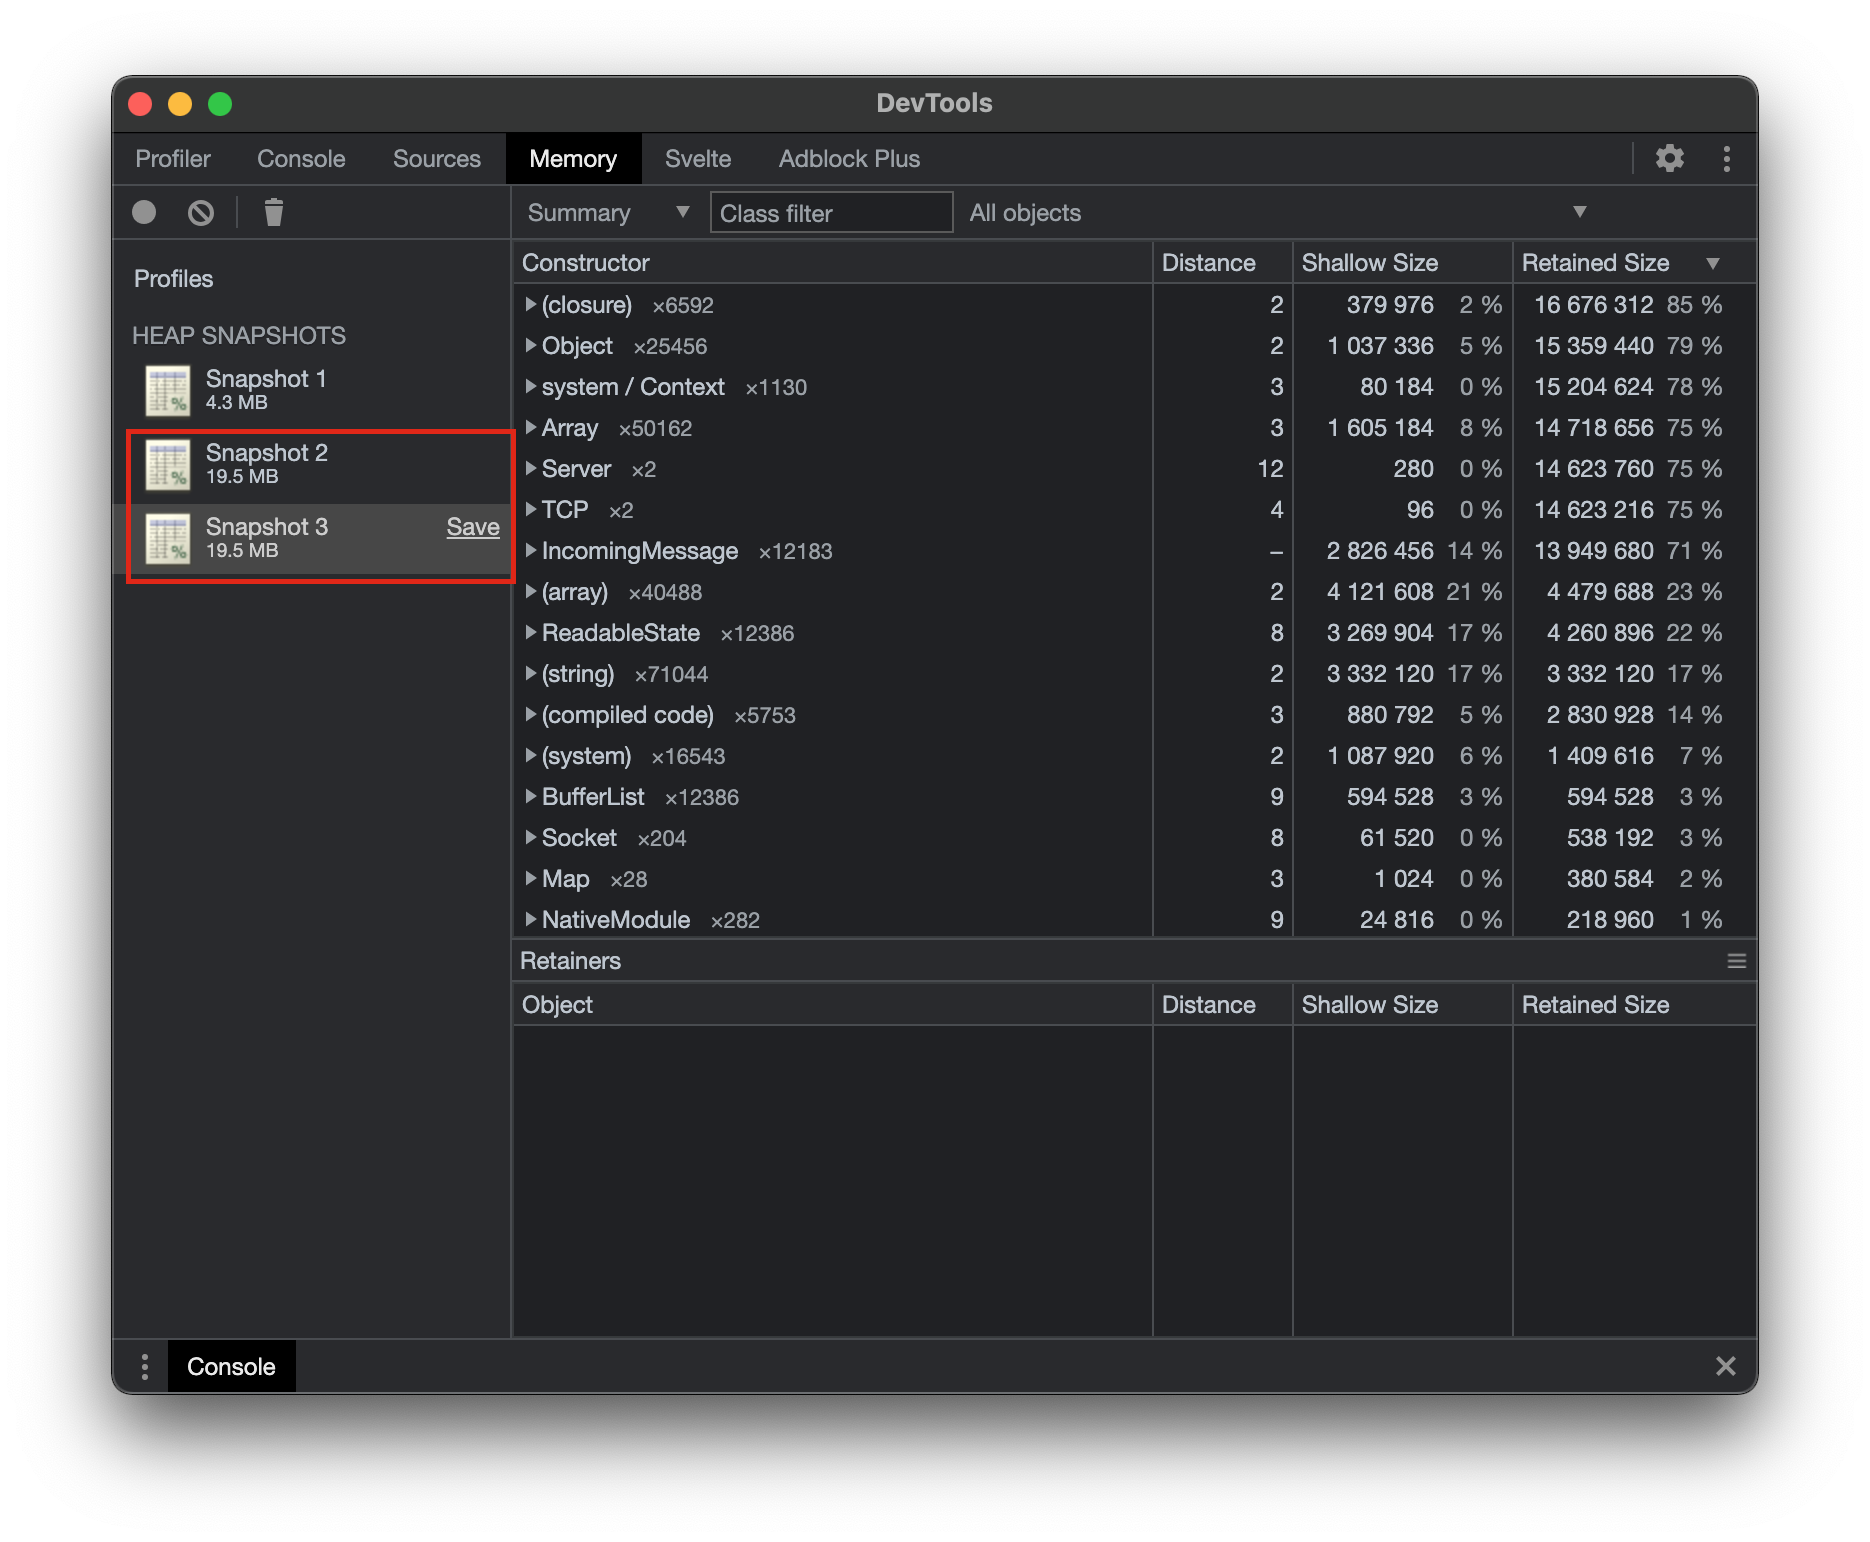Click the trash collect garbage icon

click(x=274, y=212)
